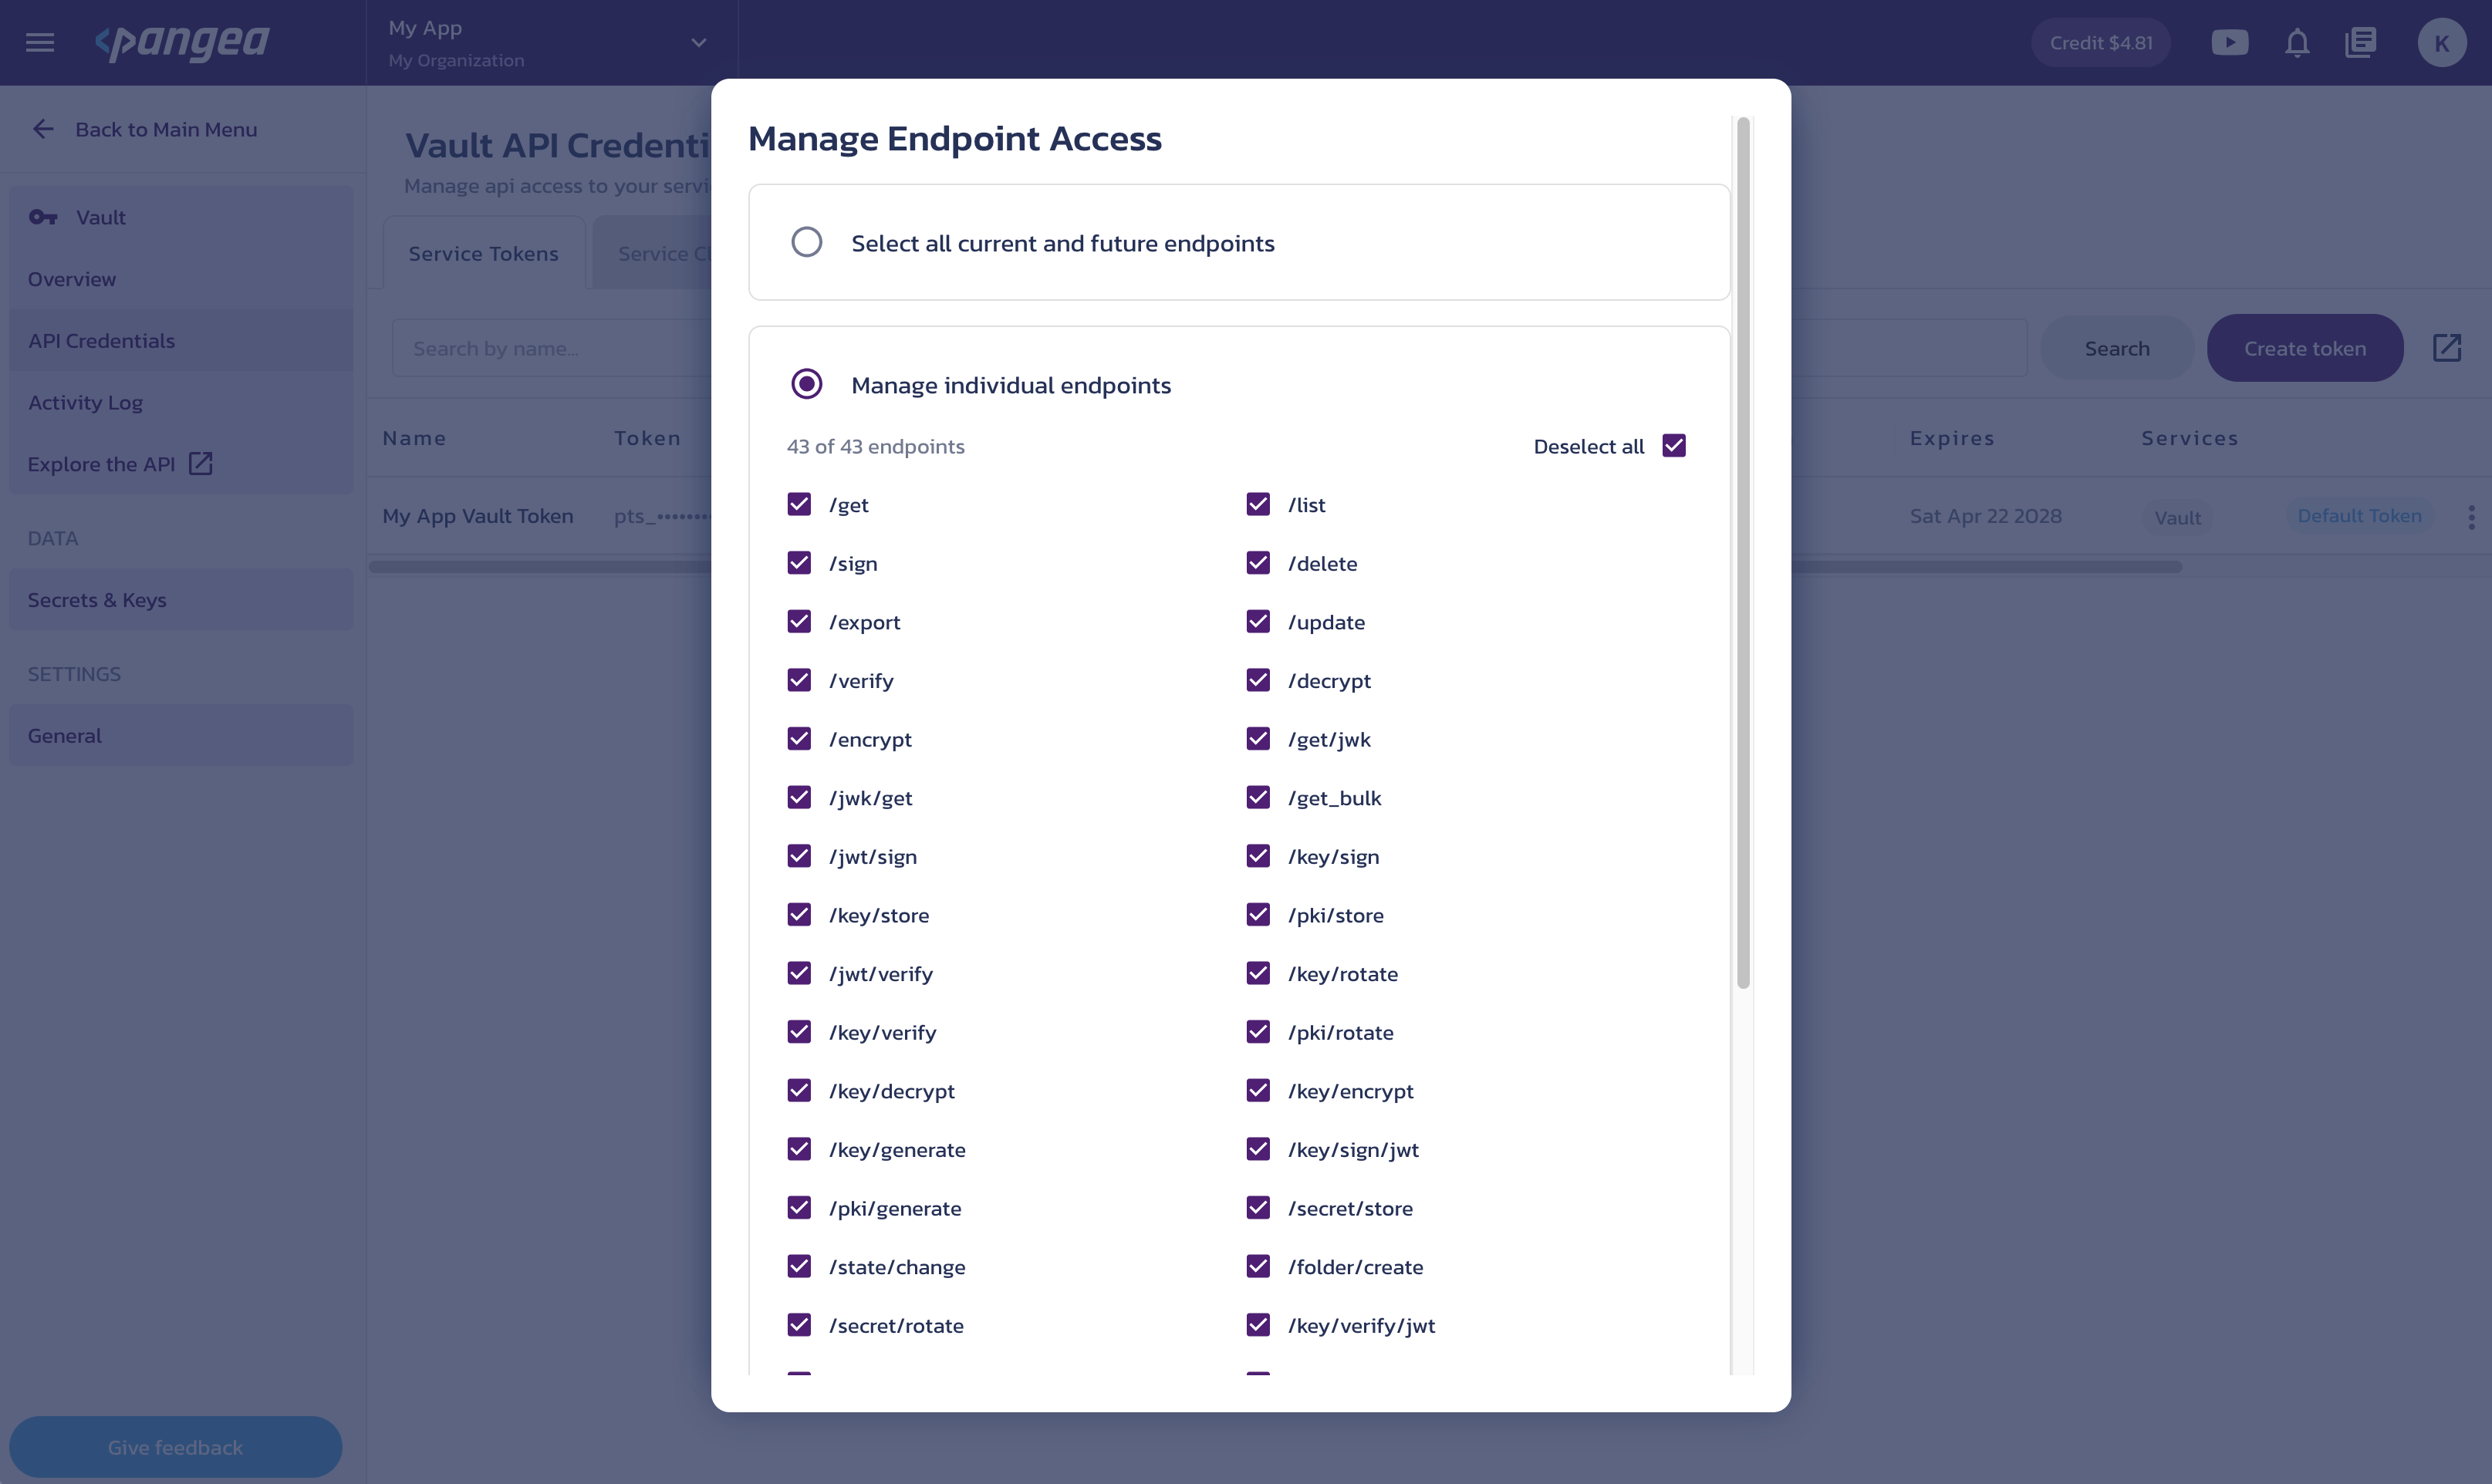Click the Default Token badge
Screen dimensions: 2492x1484
click(x=2359, y=516)
